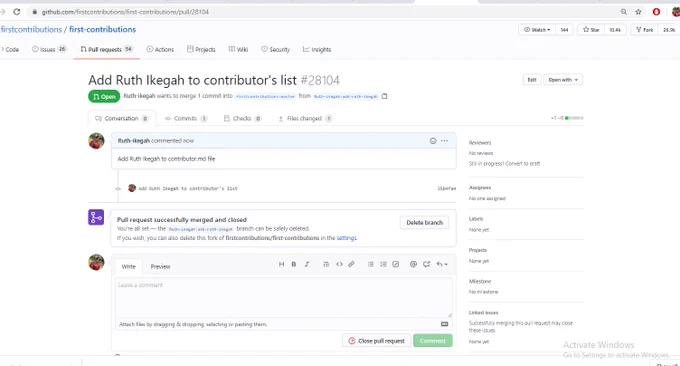This screenshot has width=680, height=366.
Task: View the stargazers count
Action: click(615, 30)
